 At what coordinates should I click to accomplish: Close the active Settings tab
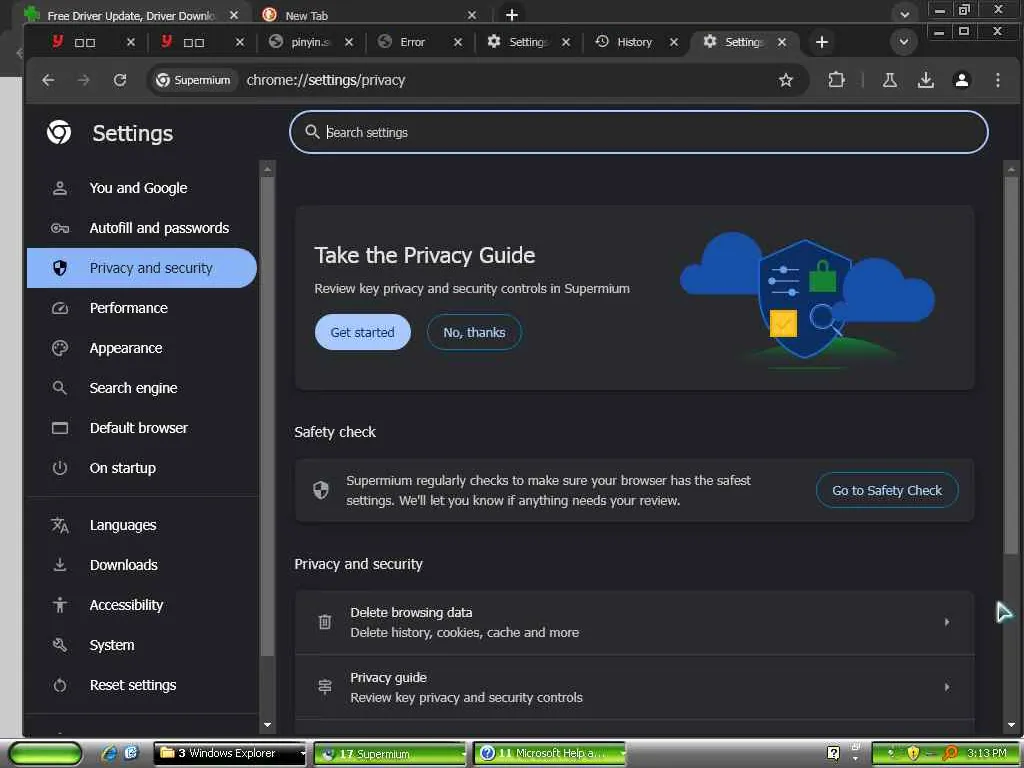(x=782, y=42)
